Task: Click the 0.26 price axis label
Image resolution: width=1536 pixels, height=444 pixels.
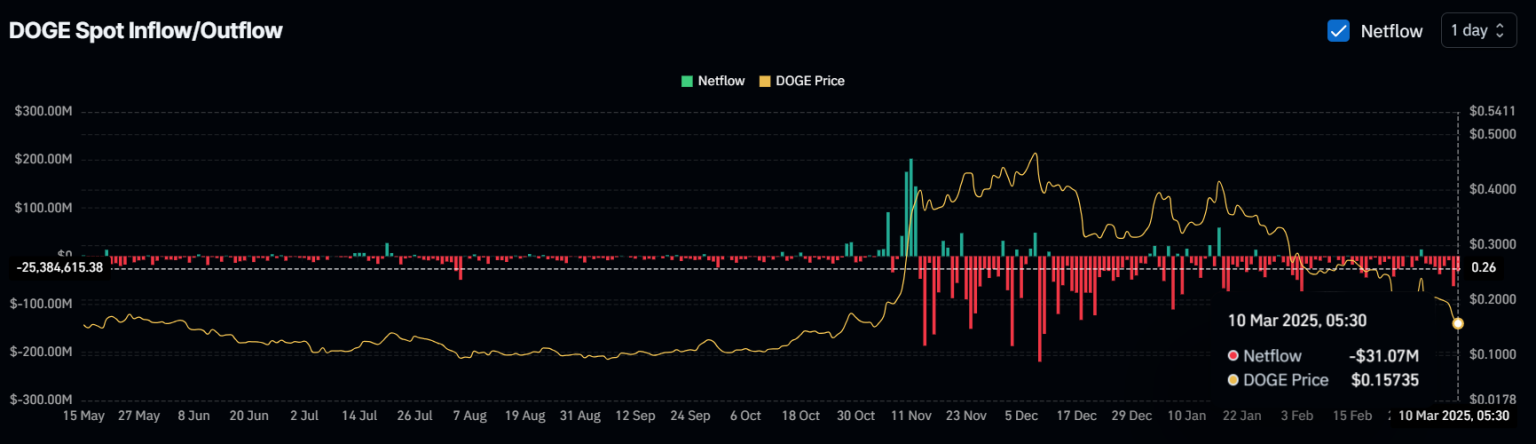Action: click(1485, 268)
